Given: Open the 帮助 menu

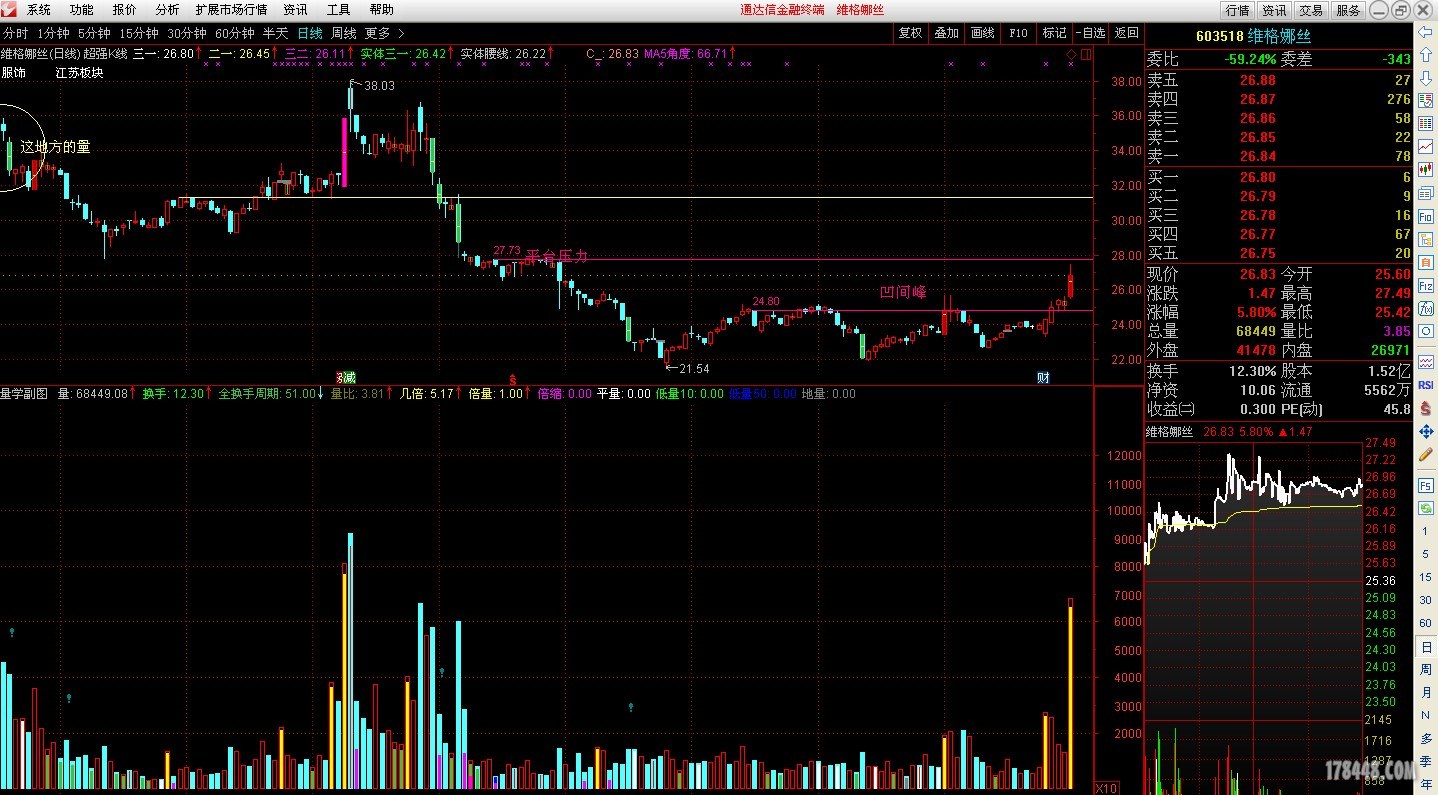Looking at the screenshot, I should (x=381, y=10).
